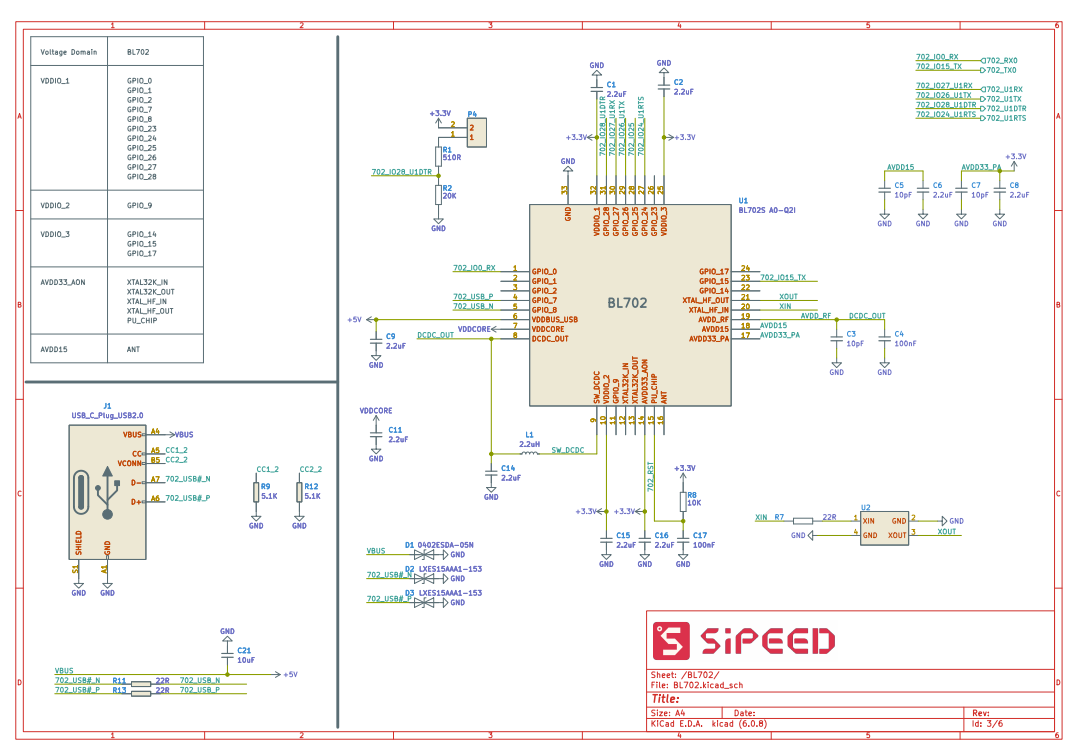The width and height of the screenshot is (1073, 748).
Task: Click 'File: BL702.kicad_sch' in the title block
Action: click(x=697, y=685)
